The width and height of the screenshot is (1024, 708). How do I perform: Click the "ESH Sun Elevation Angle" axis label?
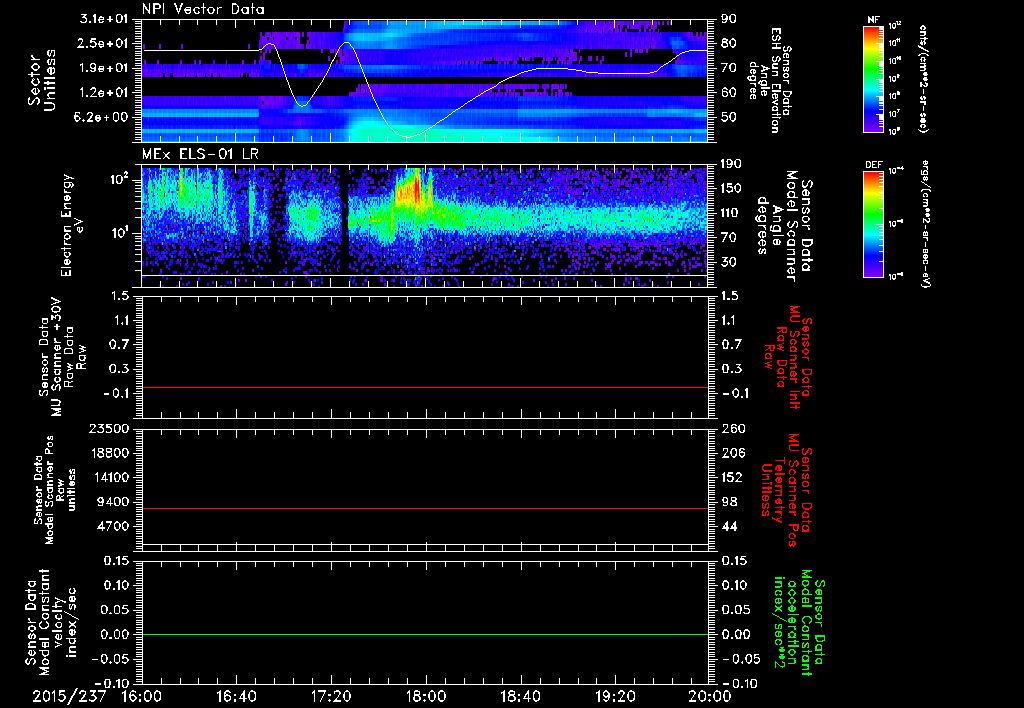[770, 80]
